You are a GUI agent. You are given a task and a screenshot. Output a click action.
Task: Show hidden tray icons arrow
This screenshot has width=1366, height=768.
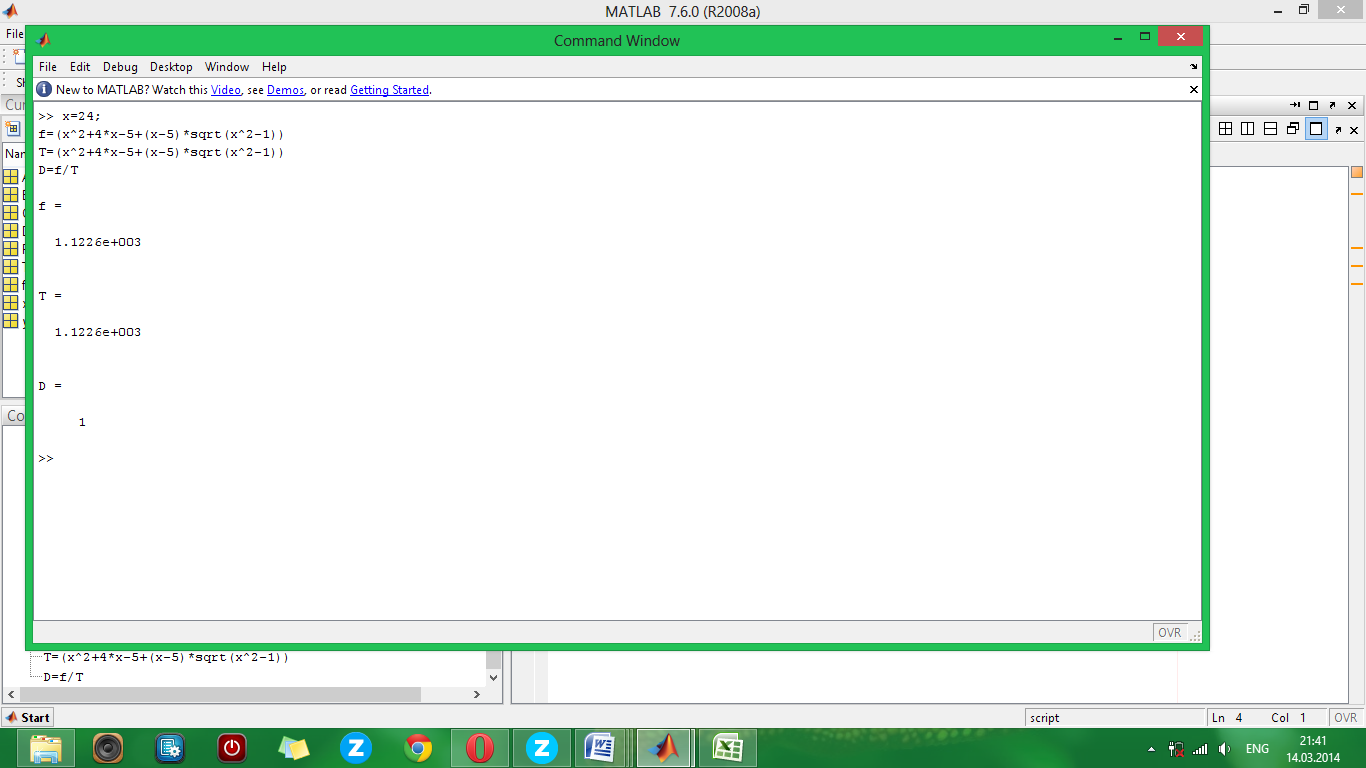(x=1152, y=748)
